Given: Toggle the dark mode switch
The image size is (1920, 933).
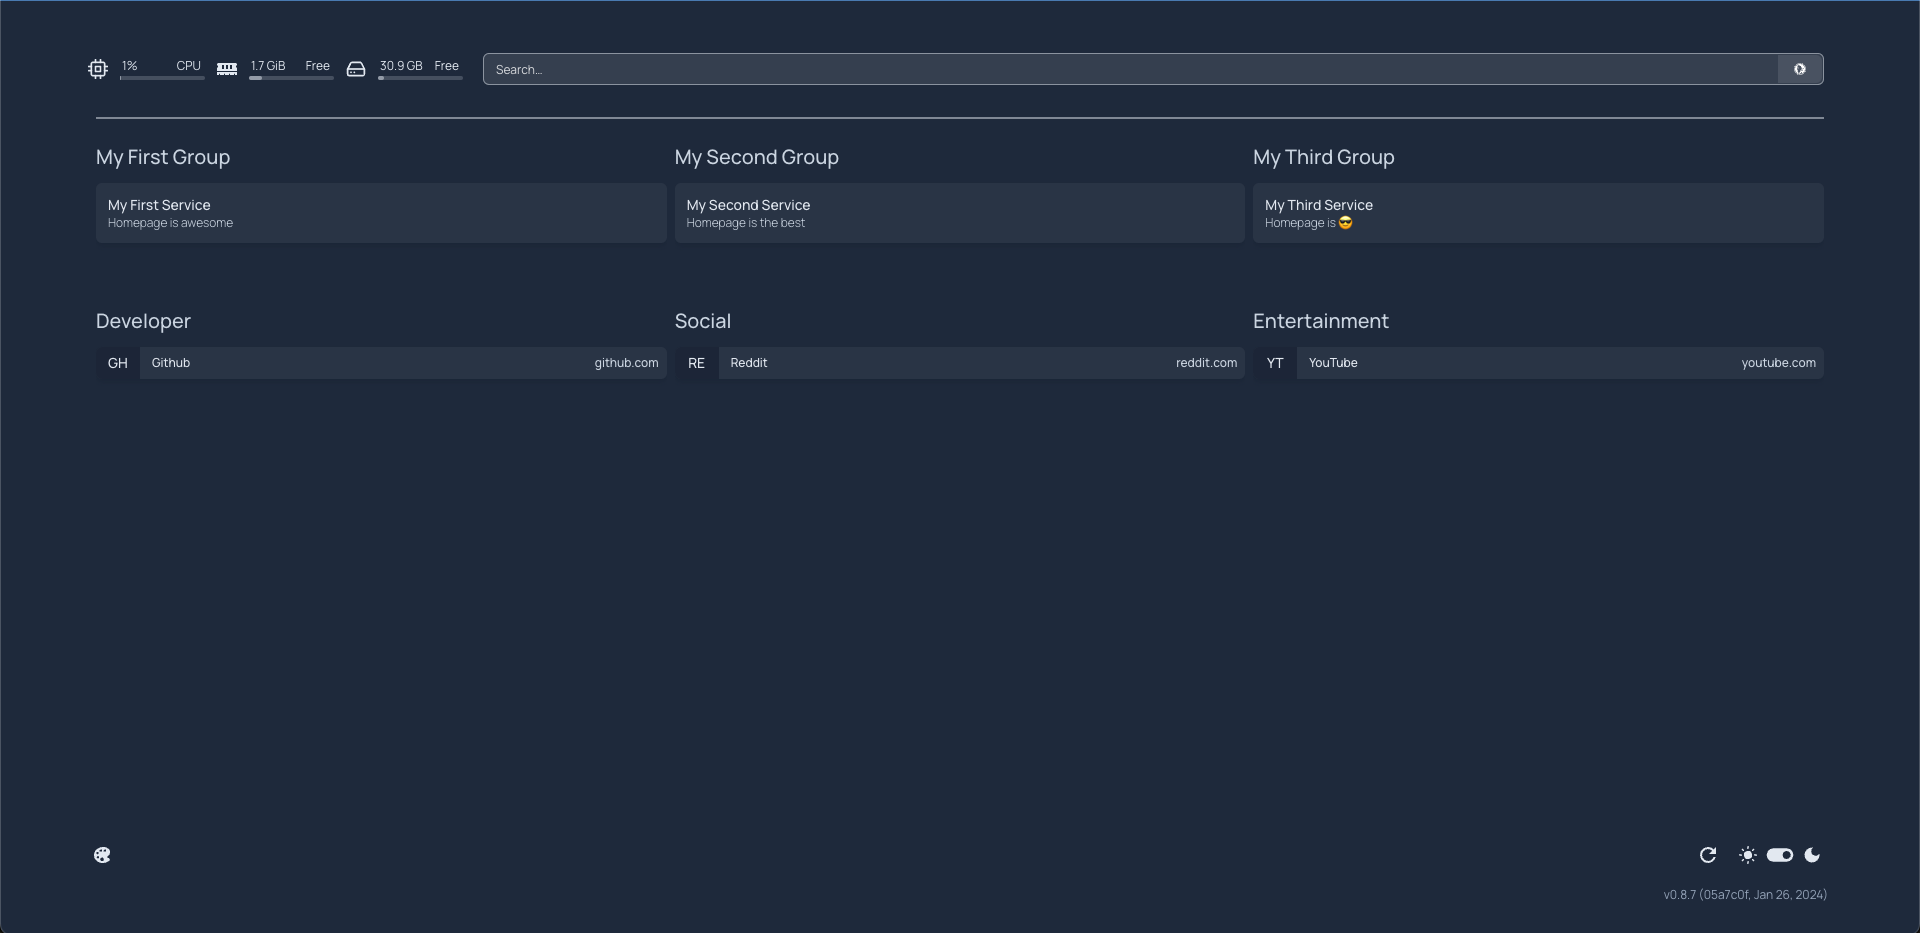Looking at the screenshot, I should [1780, 855].
